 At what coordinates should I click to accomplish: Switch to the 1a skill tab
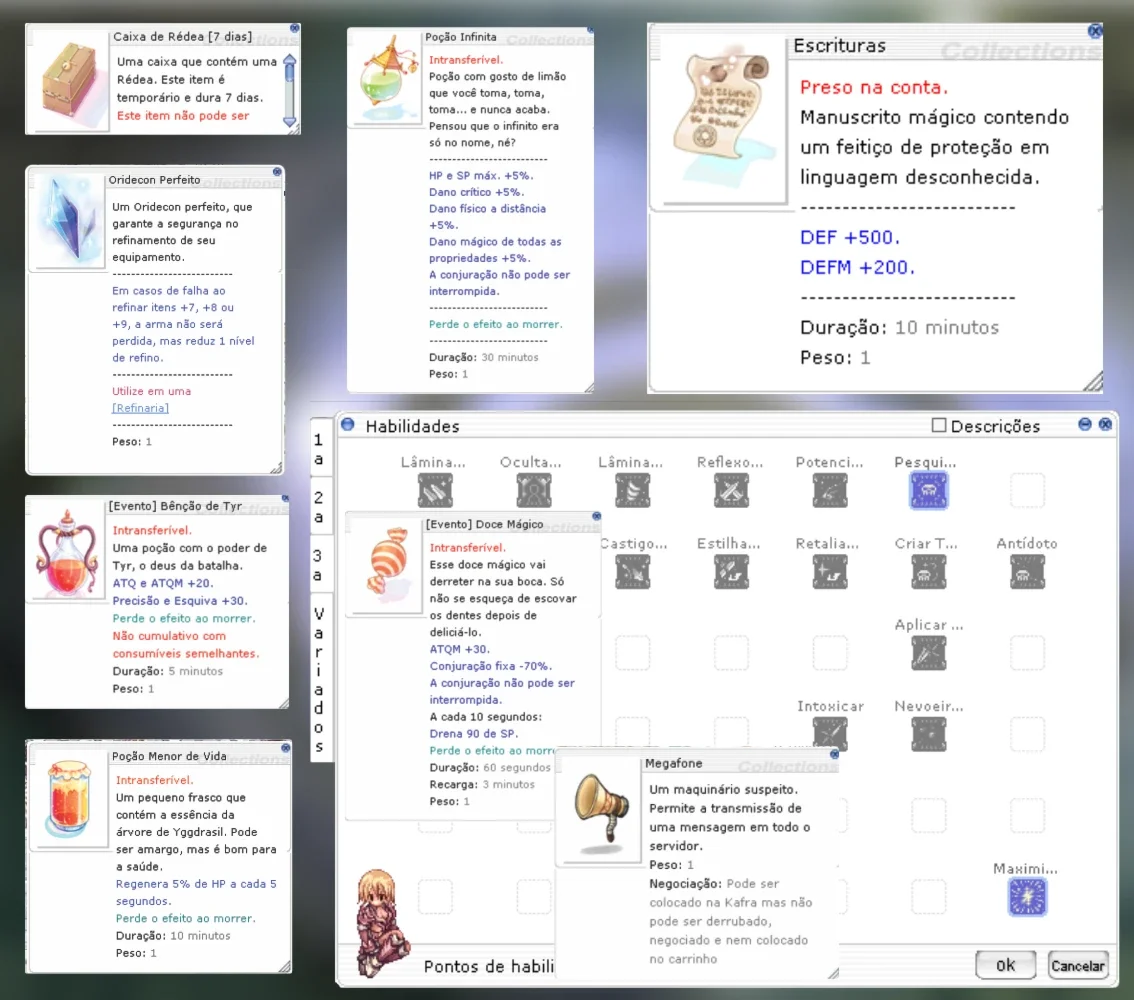click(x=318, y=449)
